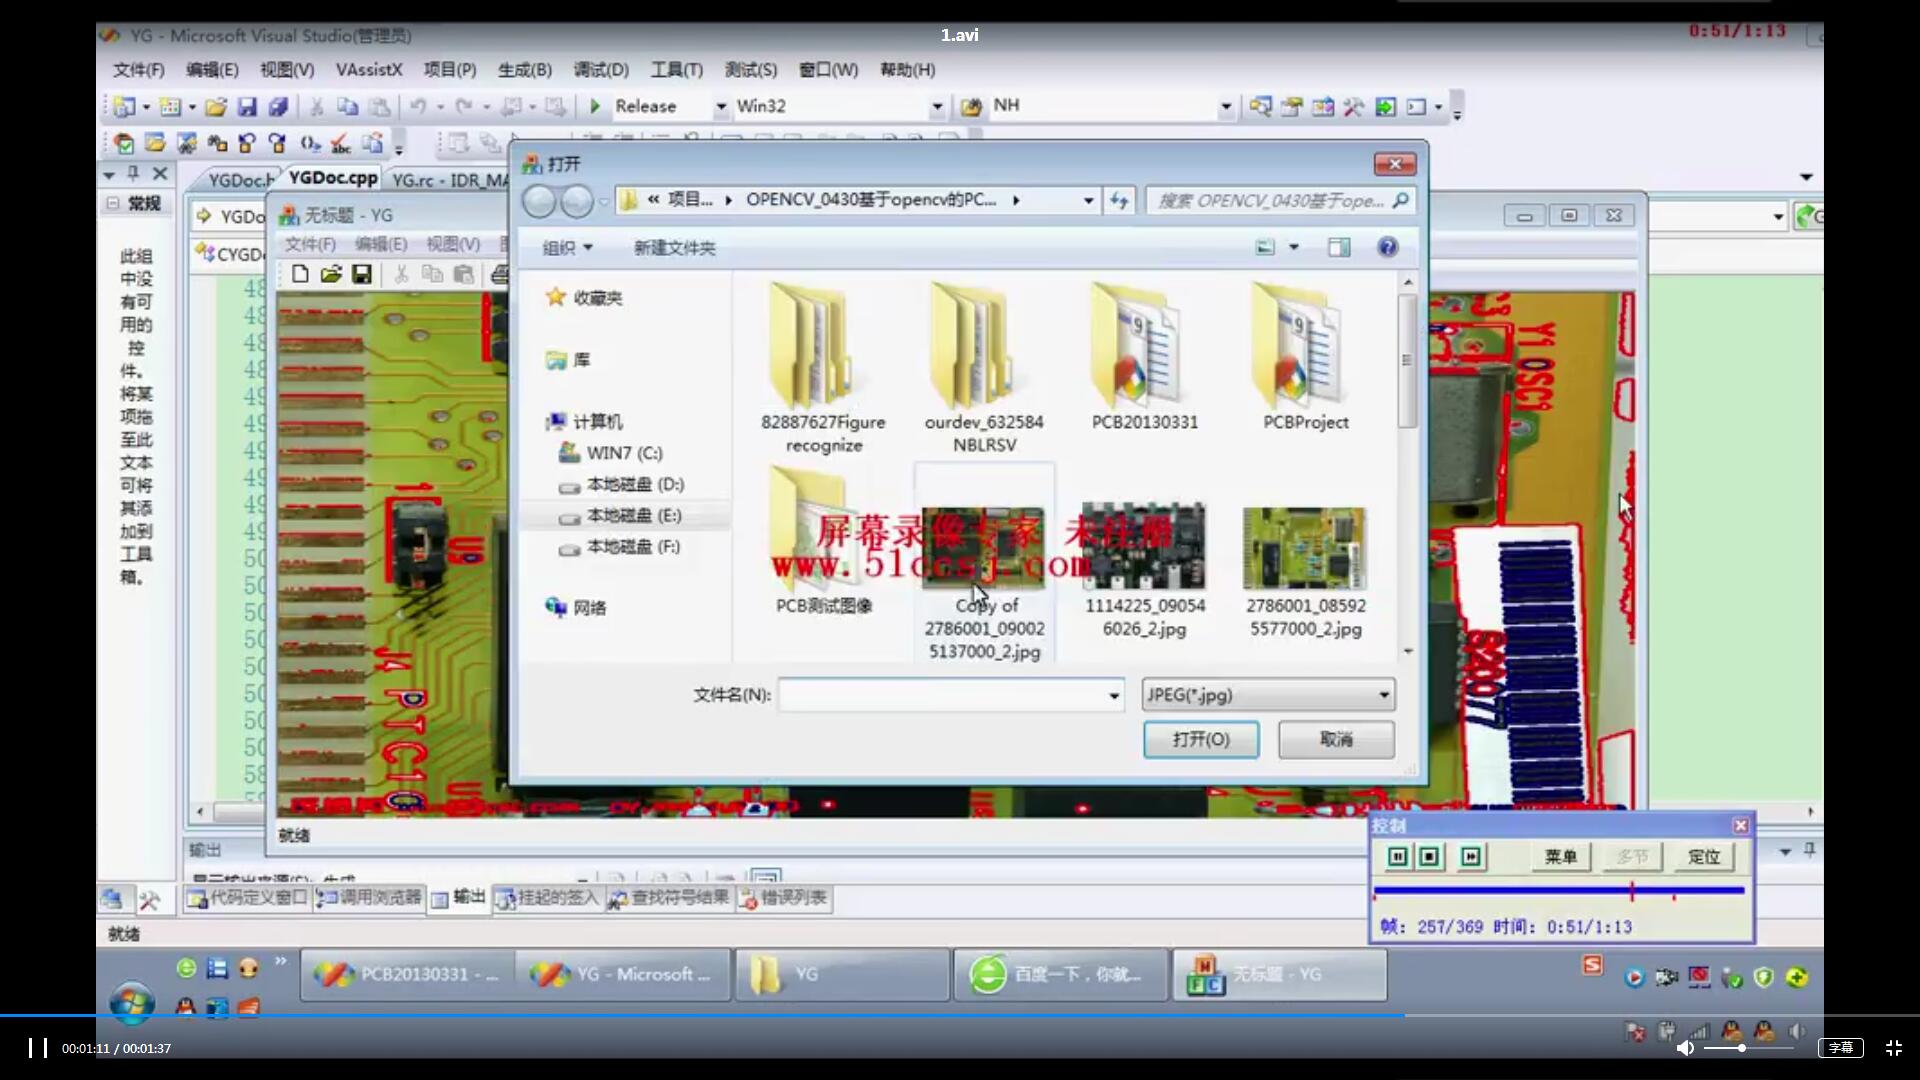Click the stop button in the control panel
This screenshot has width=1920, height=1080.
pyautogui.click(x=1430, y=857)
